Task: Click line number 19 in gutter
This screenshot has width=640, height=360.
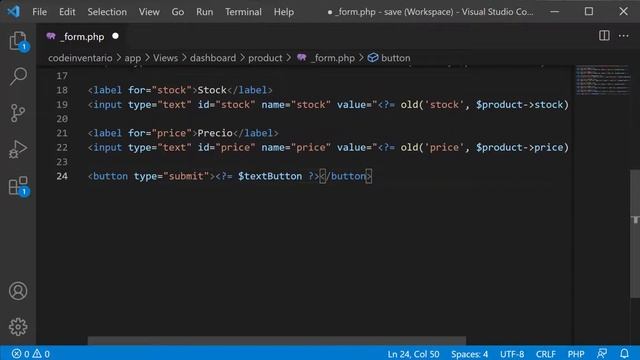Action: coord(62,104)
